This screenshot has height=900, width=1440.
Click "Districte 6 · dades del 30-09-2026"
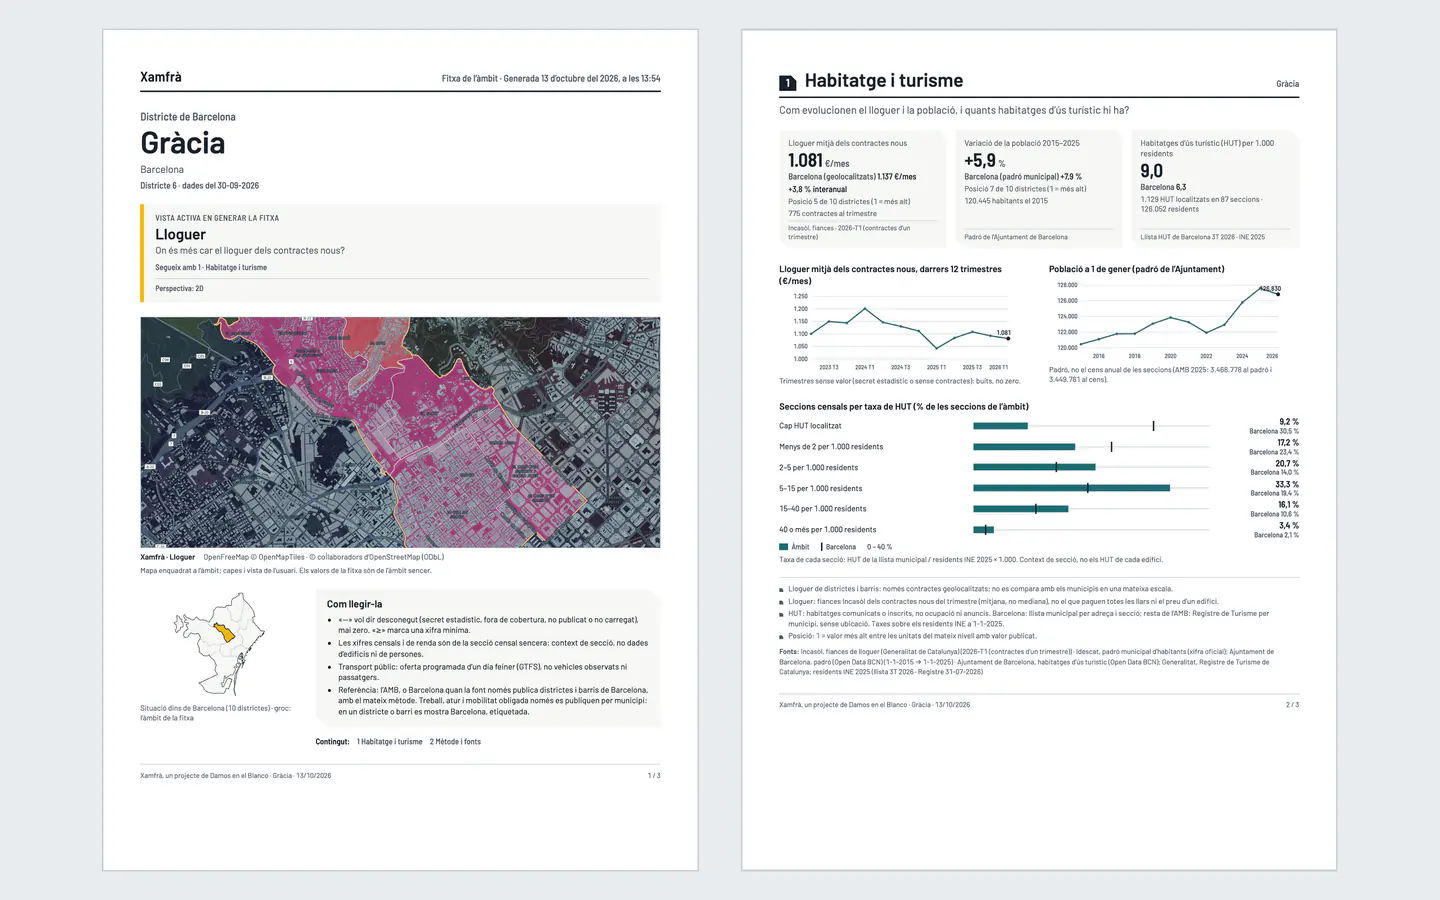click(x=200, y=186)
